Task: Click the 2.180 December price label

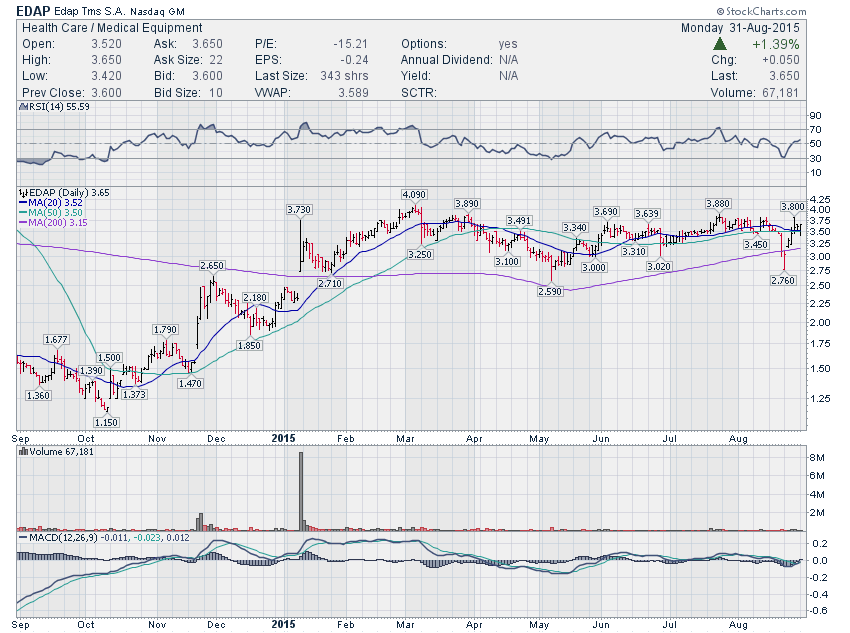Action: click(x=255, y=298)
